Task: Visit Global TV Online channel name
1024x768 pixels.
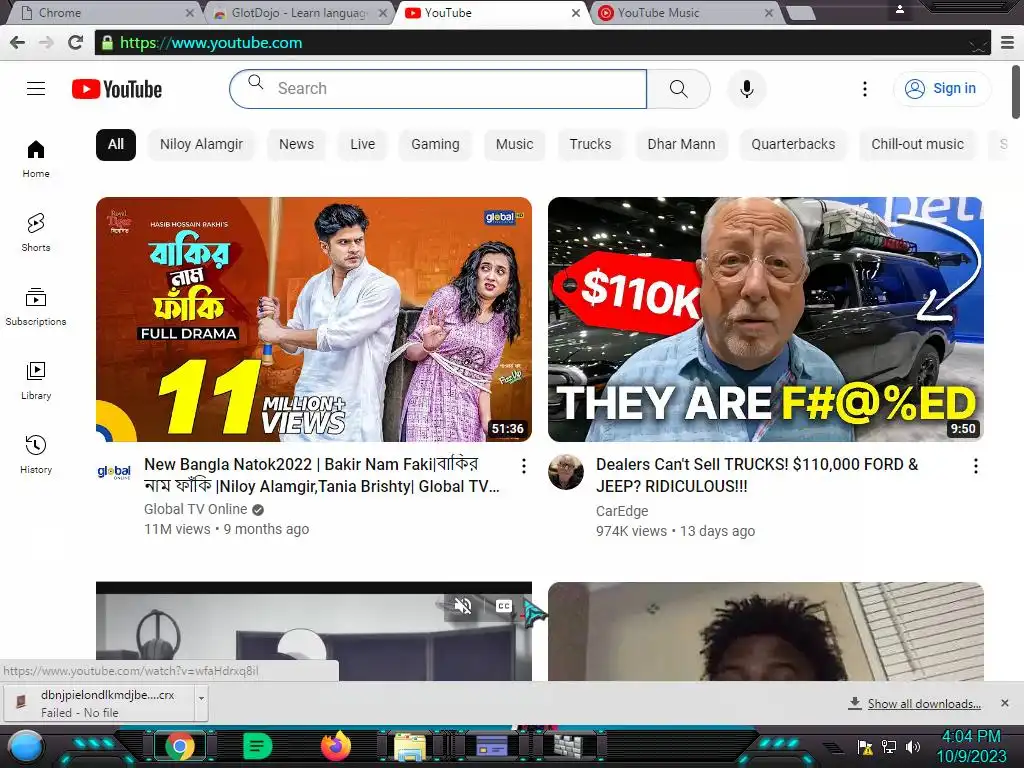Action: coord(195,509)
